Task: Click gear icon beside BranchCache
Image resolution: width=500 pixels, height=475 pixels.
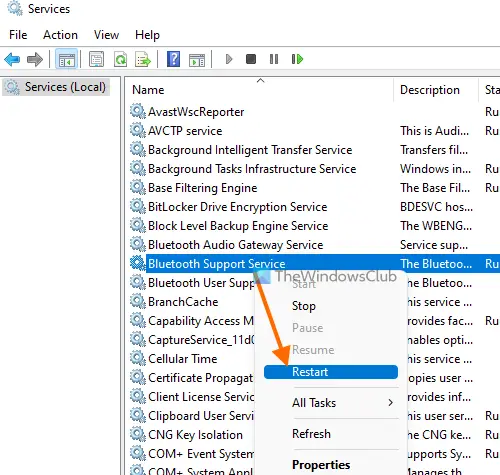Action: click(x=138, y=301)
